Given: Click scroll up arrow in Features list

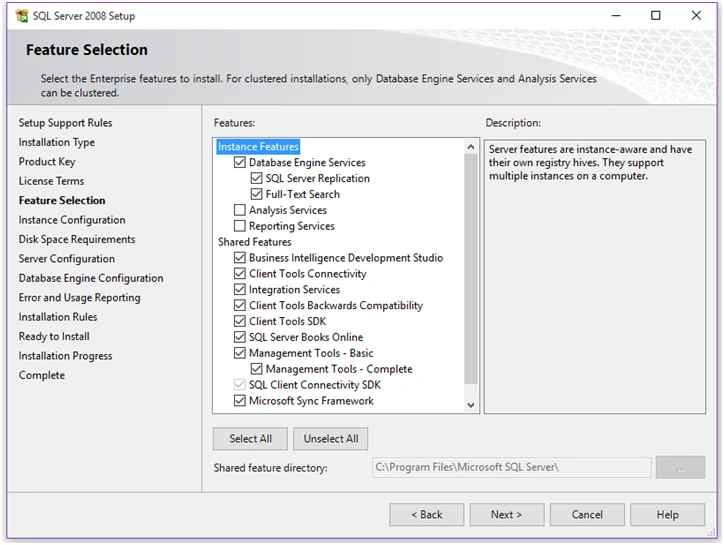Looking at the screenshot, I should tap(471, 147).
